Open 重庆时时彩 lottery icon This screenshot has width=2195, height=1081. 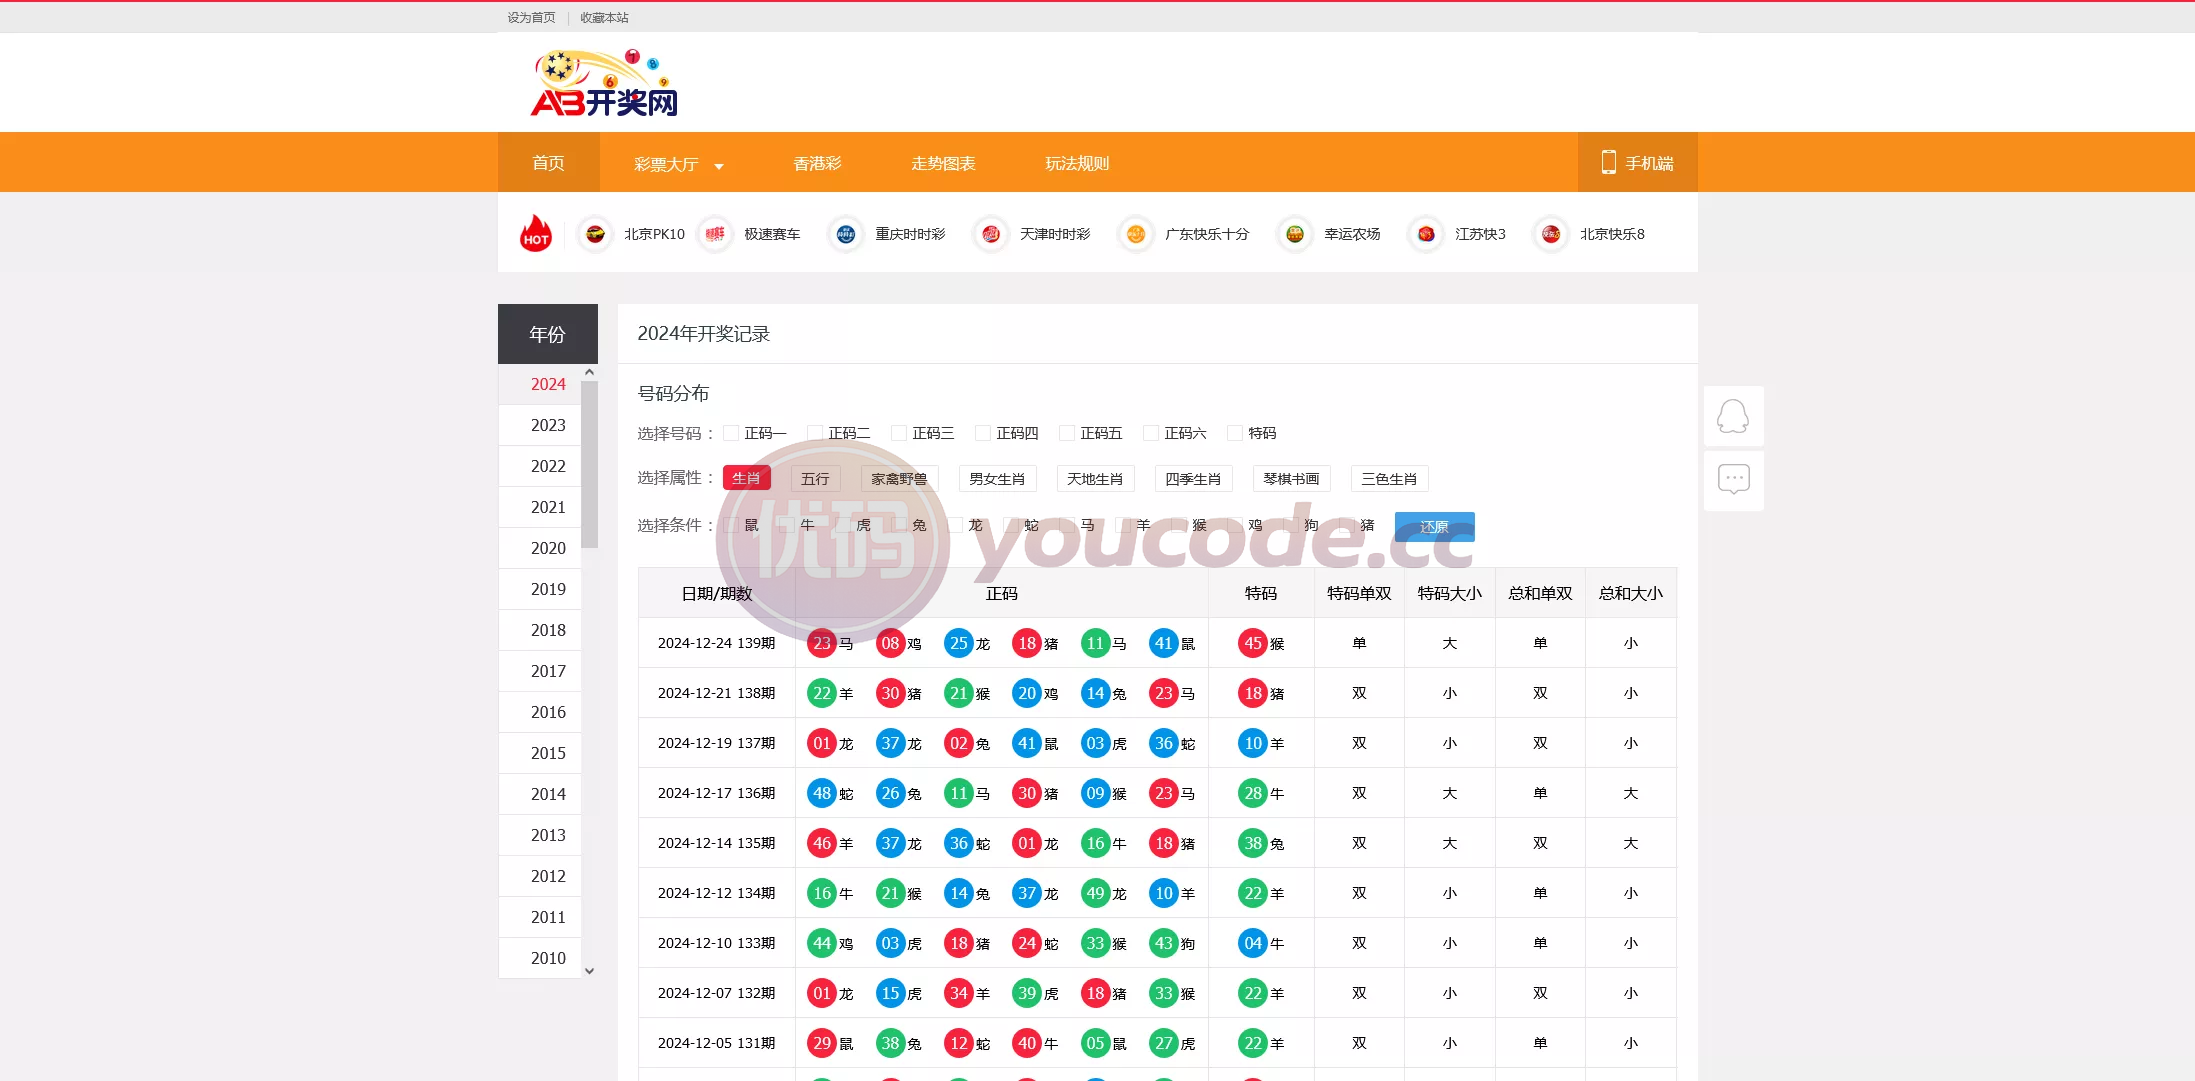(x=846, y=234)
